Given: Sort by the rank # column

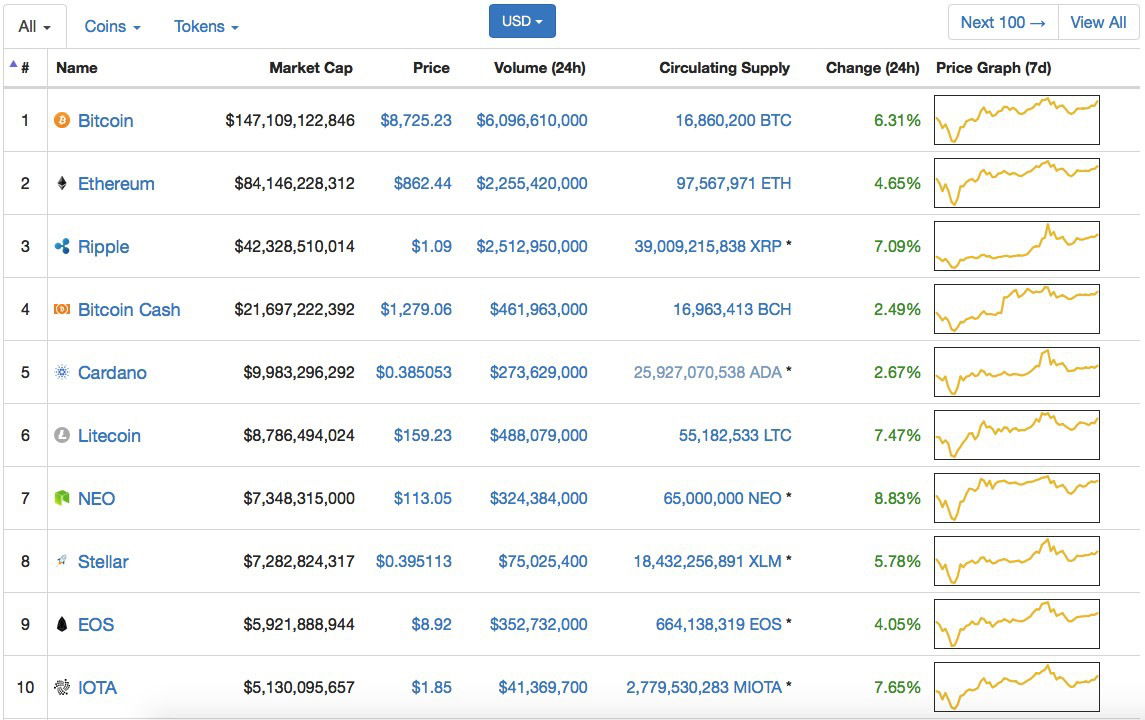Looking at the screenshot, I should click(24, 68).
